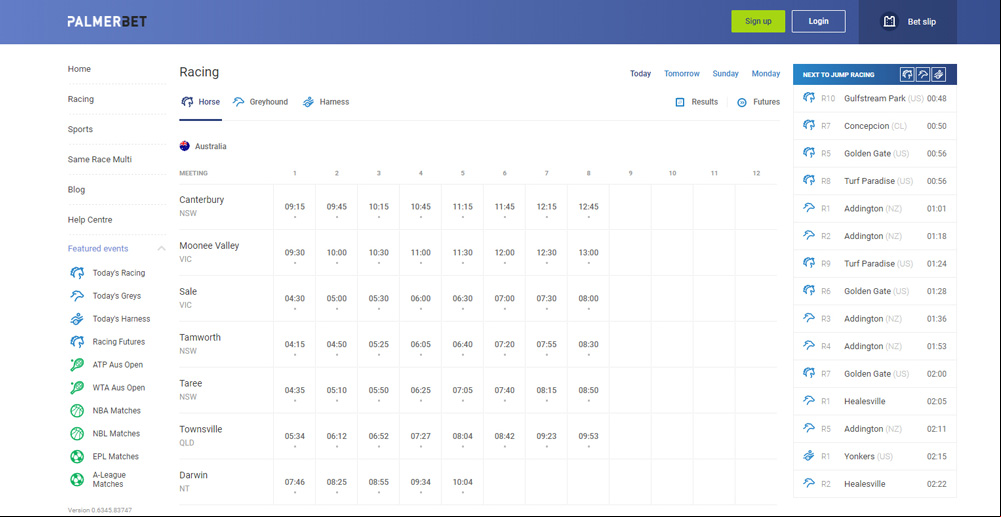Click NBA Matches basketball icon

click(77, 410)
